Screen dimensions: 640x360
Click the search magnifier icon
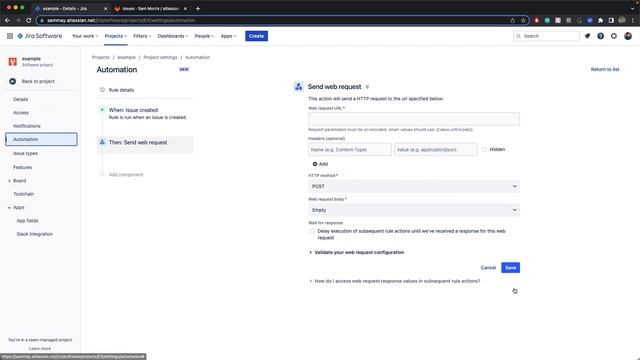pos(518,36)
